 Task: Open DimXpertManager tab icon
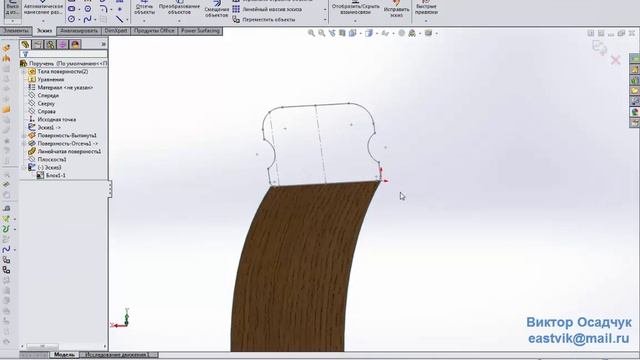(63, 44)
